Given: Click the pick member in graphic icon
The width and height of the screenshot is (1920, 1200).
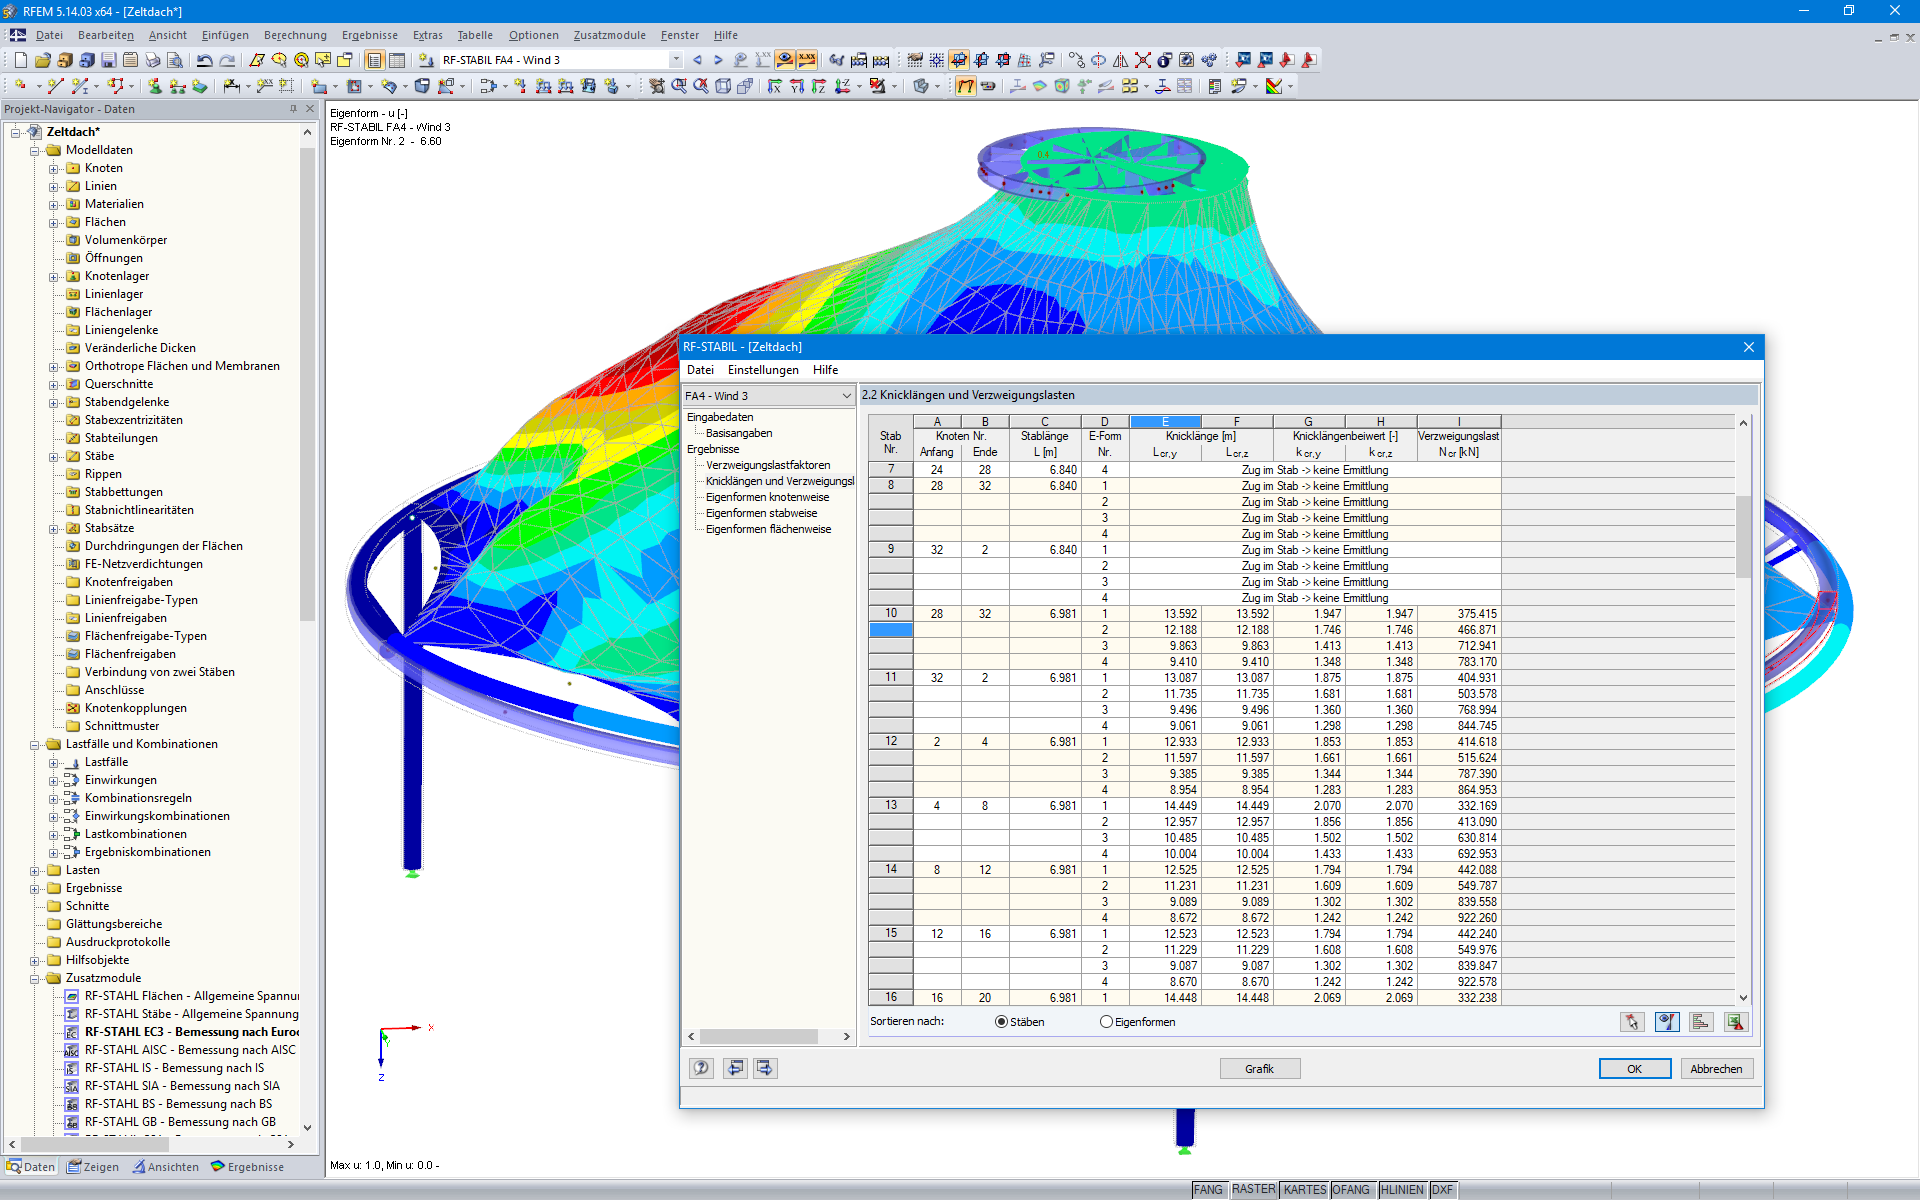Looking at the screenshot, I should coord(1632,1022).
